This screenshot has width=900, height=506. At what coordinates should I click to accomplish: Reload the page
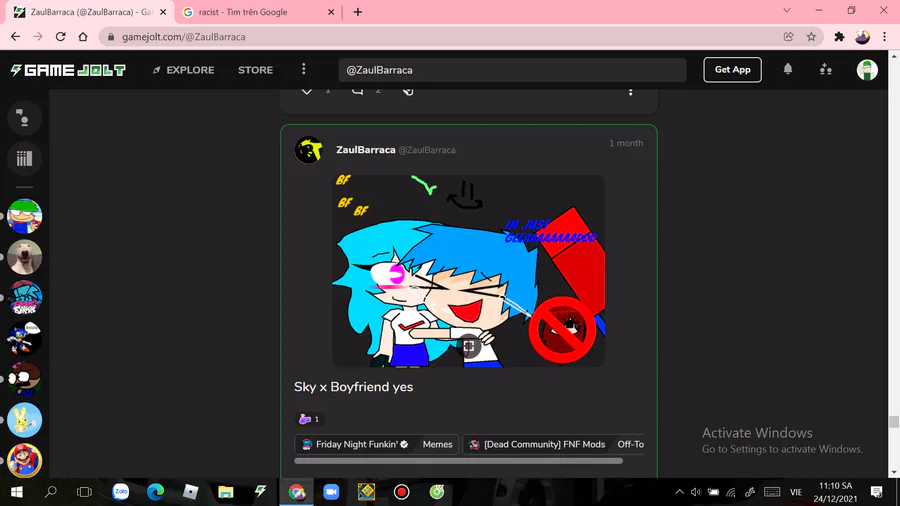pos(60,37)
